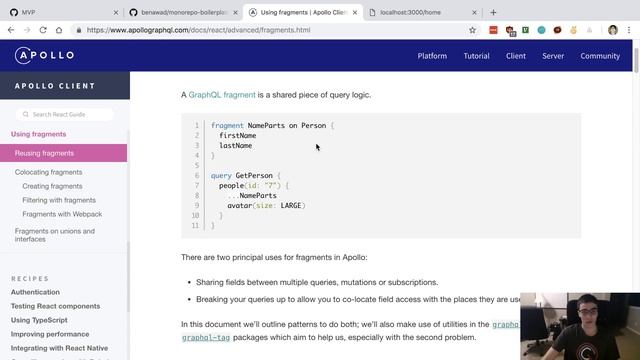This screenshot has height=360, width=640.
Task: Open the Authentication recipe
Action: [x=35, y=292]
